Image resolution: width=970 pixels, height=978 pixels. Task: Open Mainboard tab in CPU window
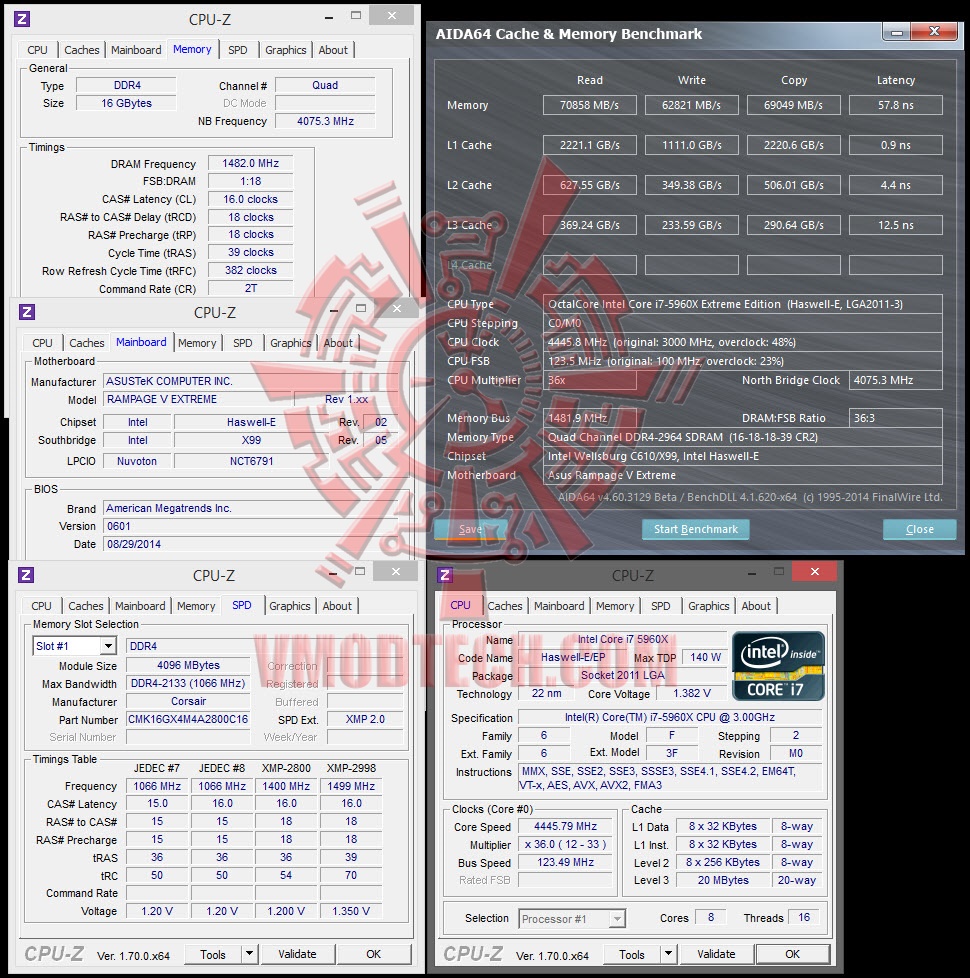(560, 606)
